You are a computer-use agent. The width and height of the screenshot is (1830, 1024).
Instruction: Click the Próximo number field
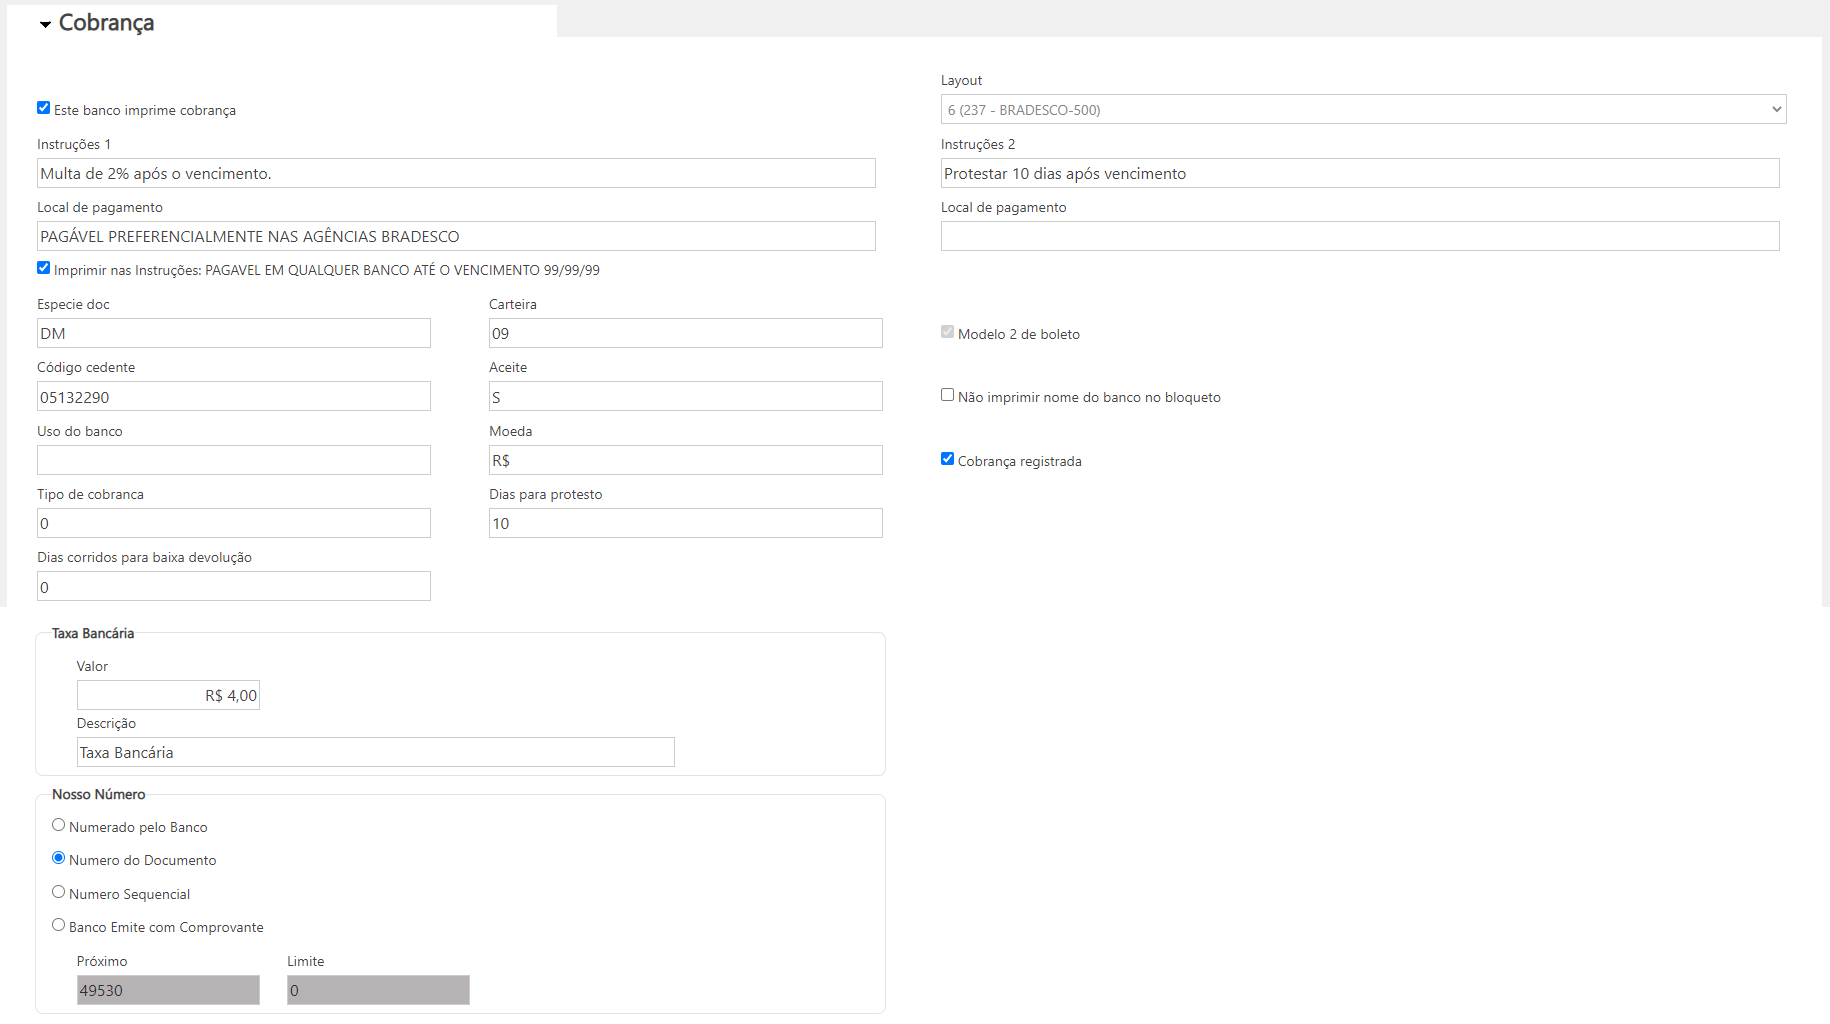(168, 990)
